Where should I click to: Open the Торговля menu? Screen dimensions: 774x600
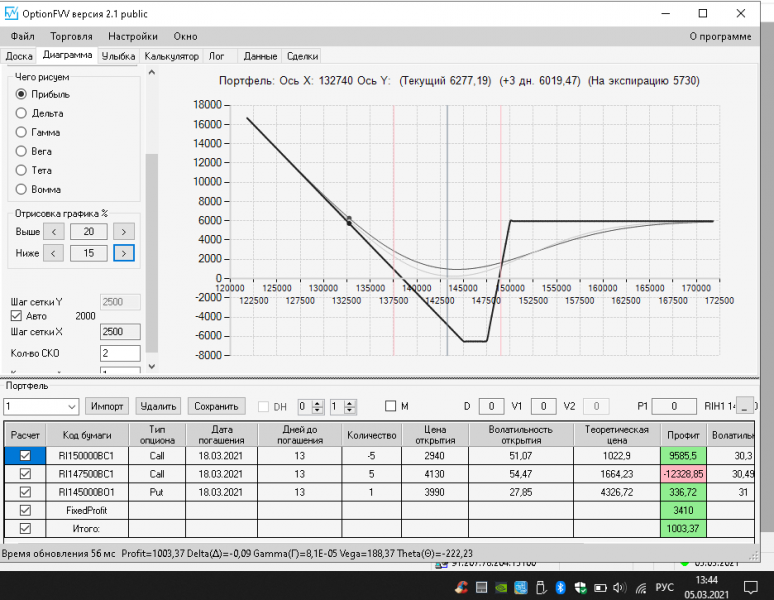click(72, 37)
